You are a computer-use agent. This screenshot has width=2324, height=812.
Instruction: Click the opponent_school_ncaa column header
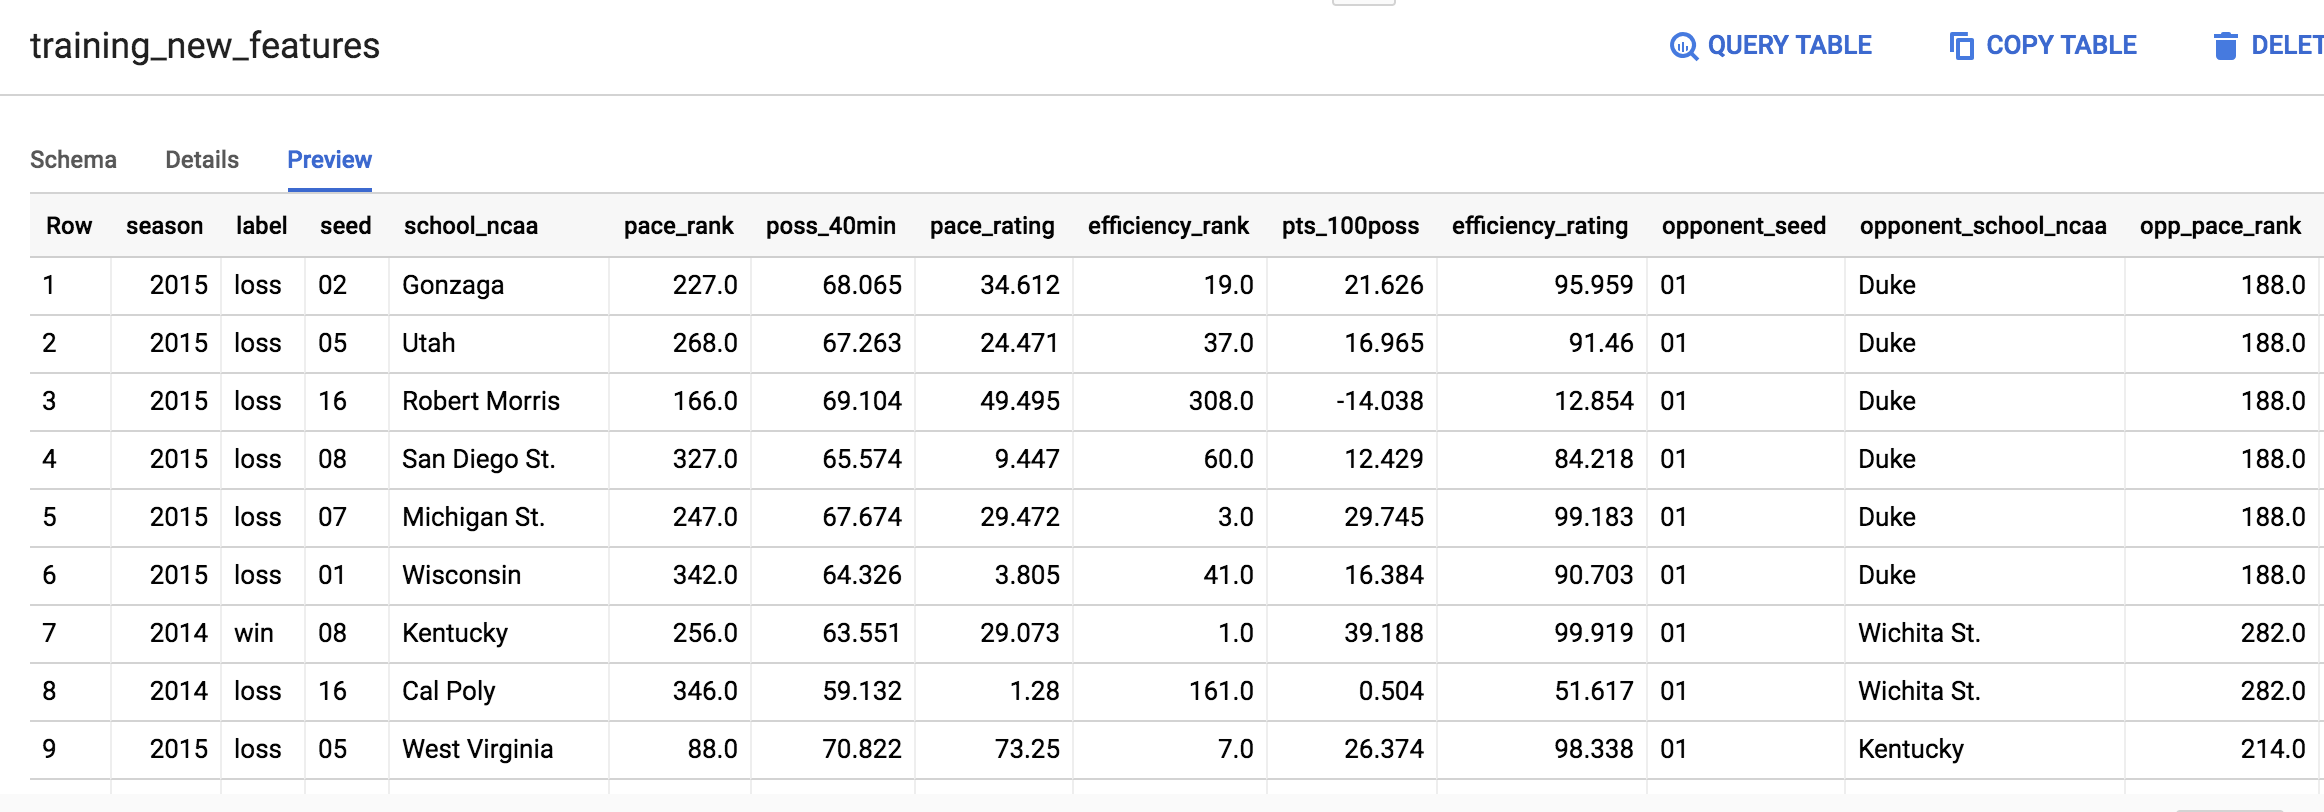tap(1984, 226)
